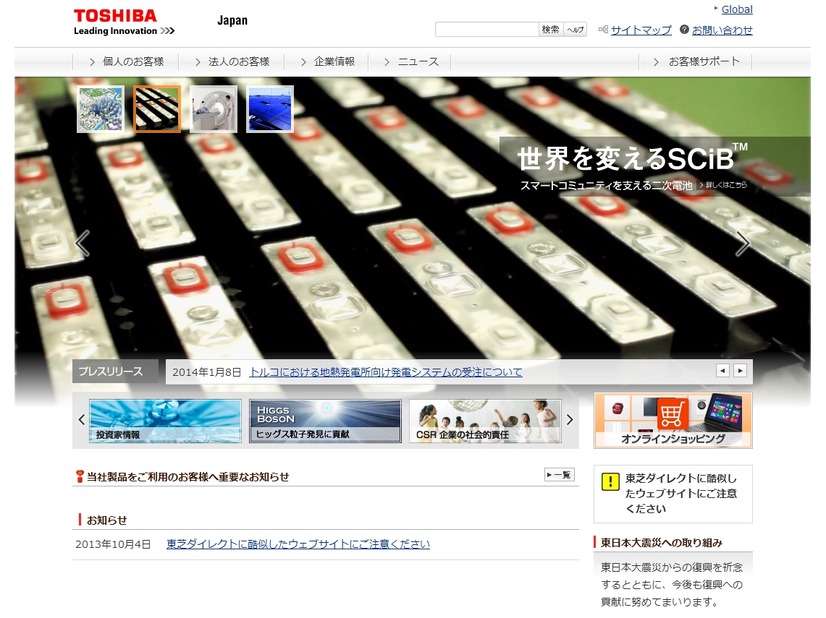
Task: Show next hero slide with right arrow
Action: pyautogui.click(x=742, y=243)
